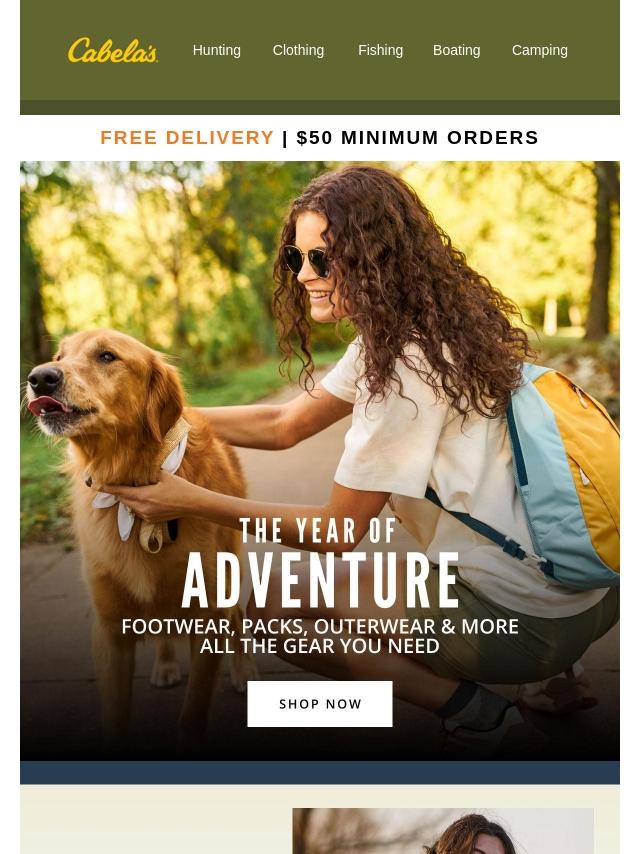Image resolution: width=640 pixels, height=854 pixels.
Task: Click the THE YEAR OF headline
Action: click(x=318, y=530)
